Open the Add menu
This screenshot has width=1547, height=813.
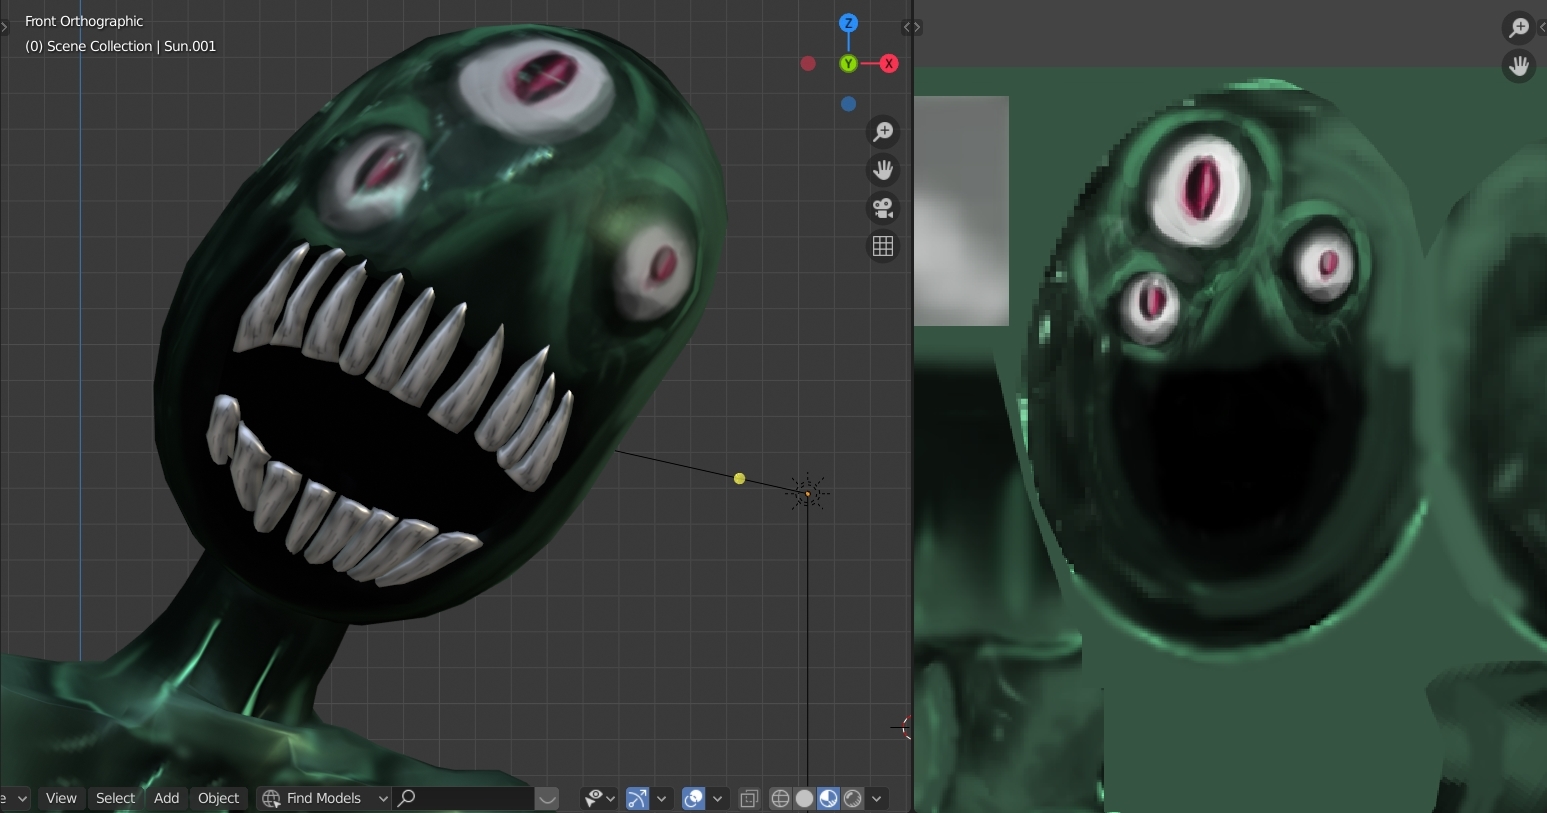pyautogui.click(x=166, y=798)
